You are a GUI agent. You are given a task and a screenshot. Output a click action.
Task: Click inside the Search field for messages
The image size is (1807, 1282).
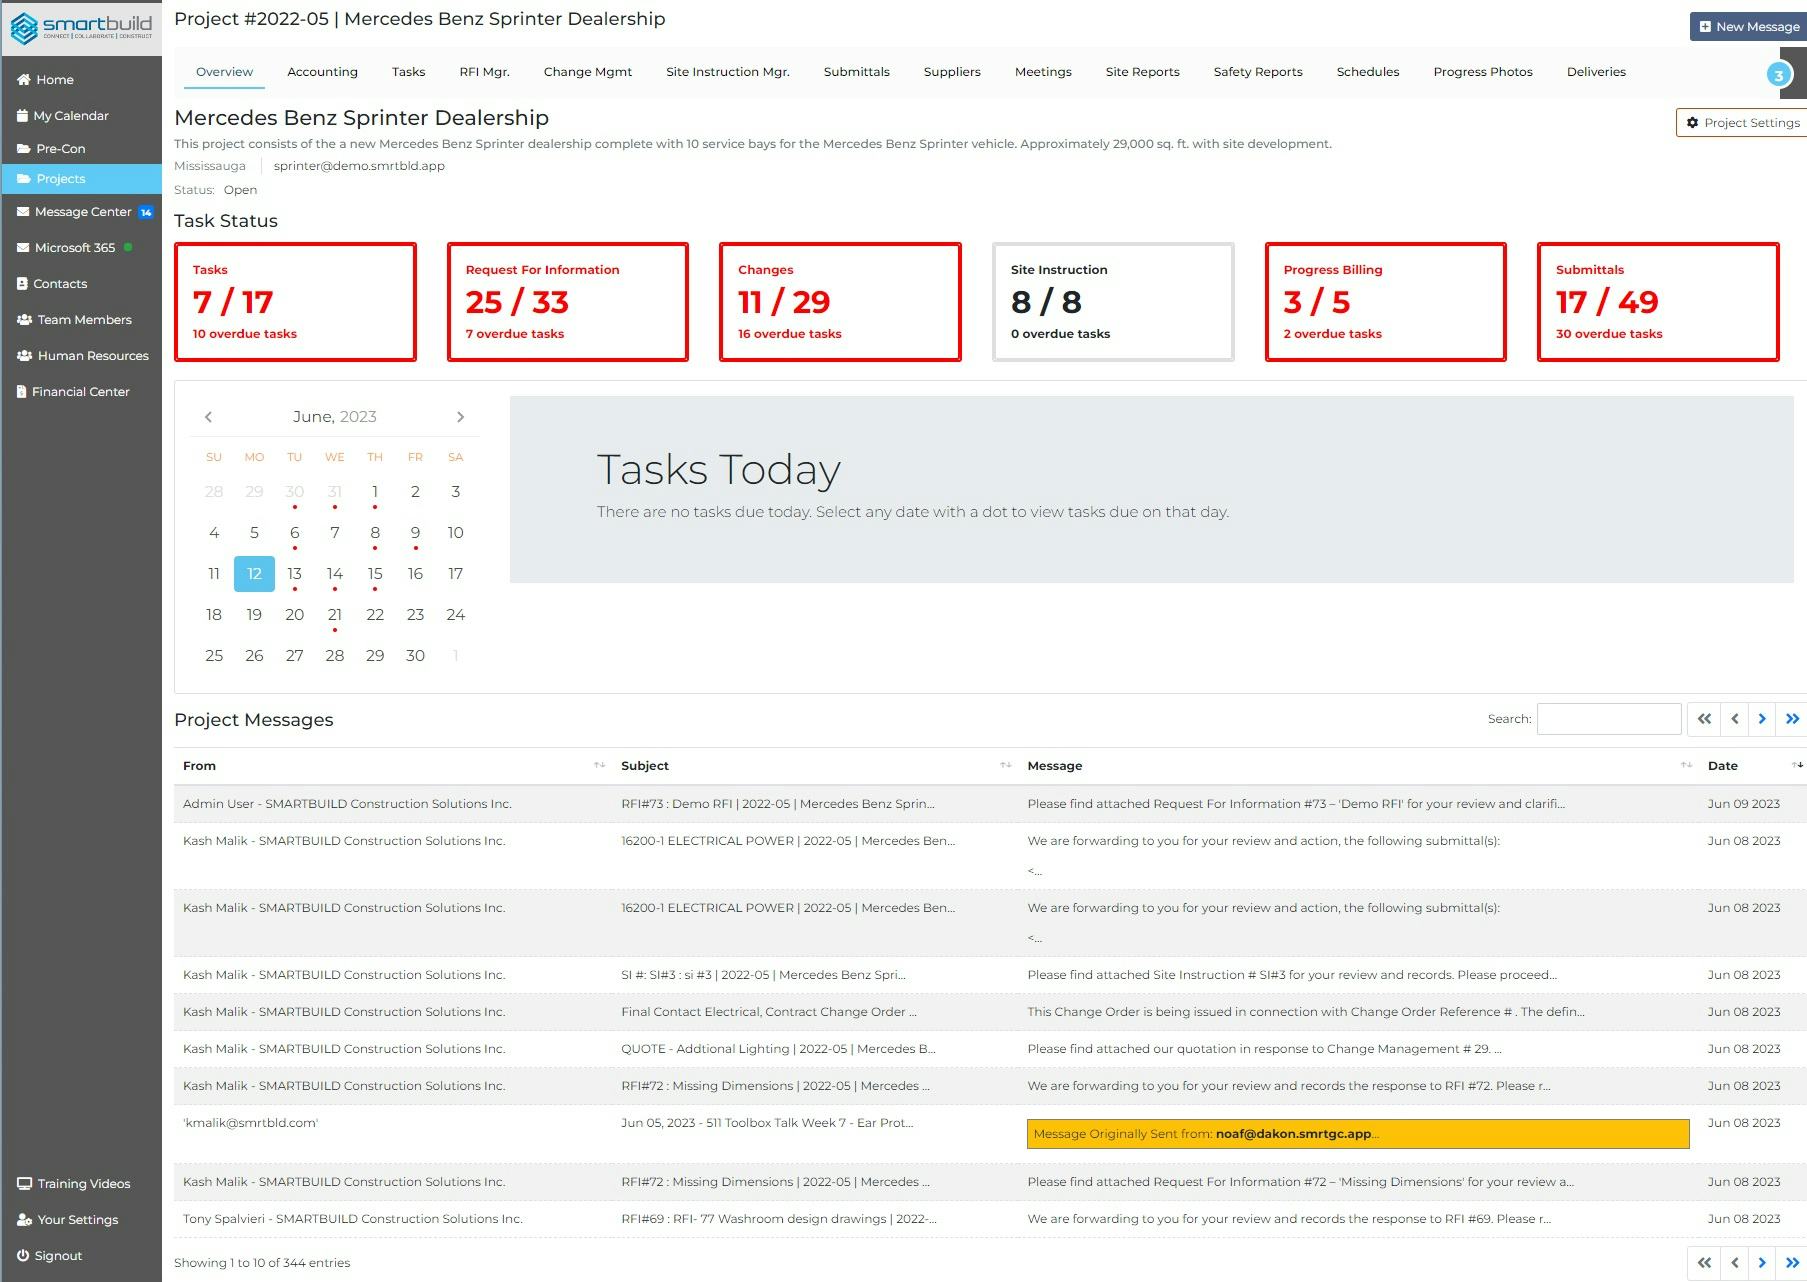pyautogui.click(x=1608, y=718)
